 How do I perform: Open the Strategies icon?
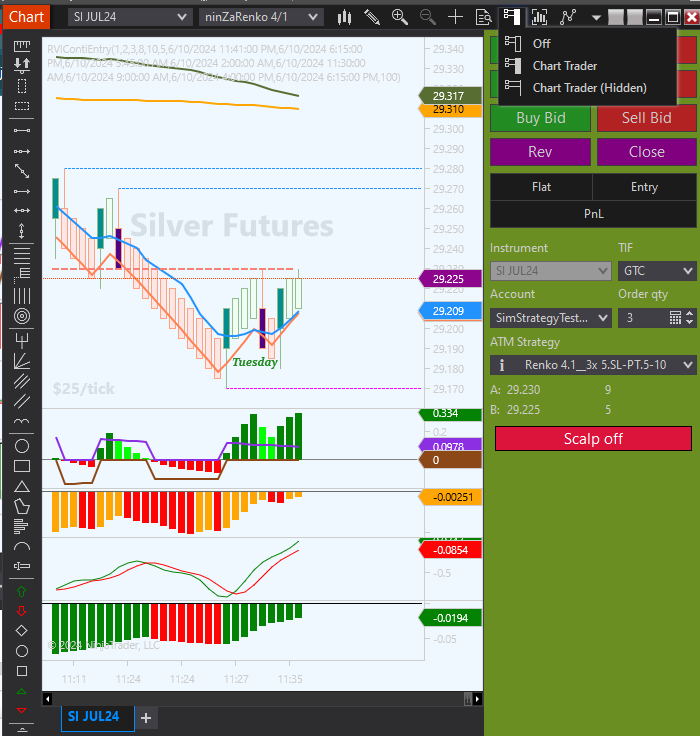pos(568,17)
